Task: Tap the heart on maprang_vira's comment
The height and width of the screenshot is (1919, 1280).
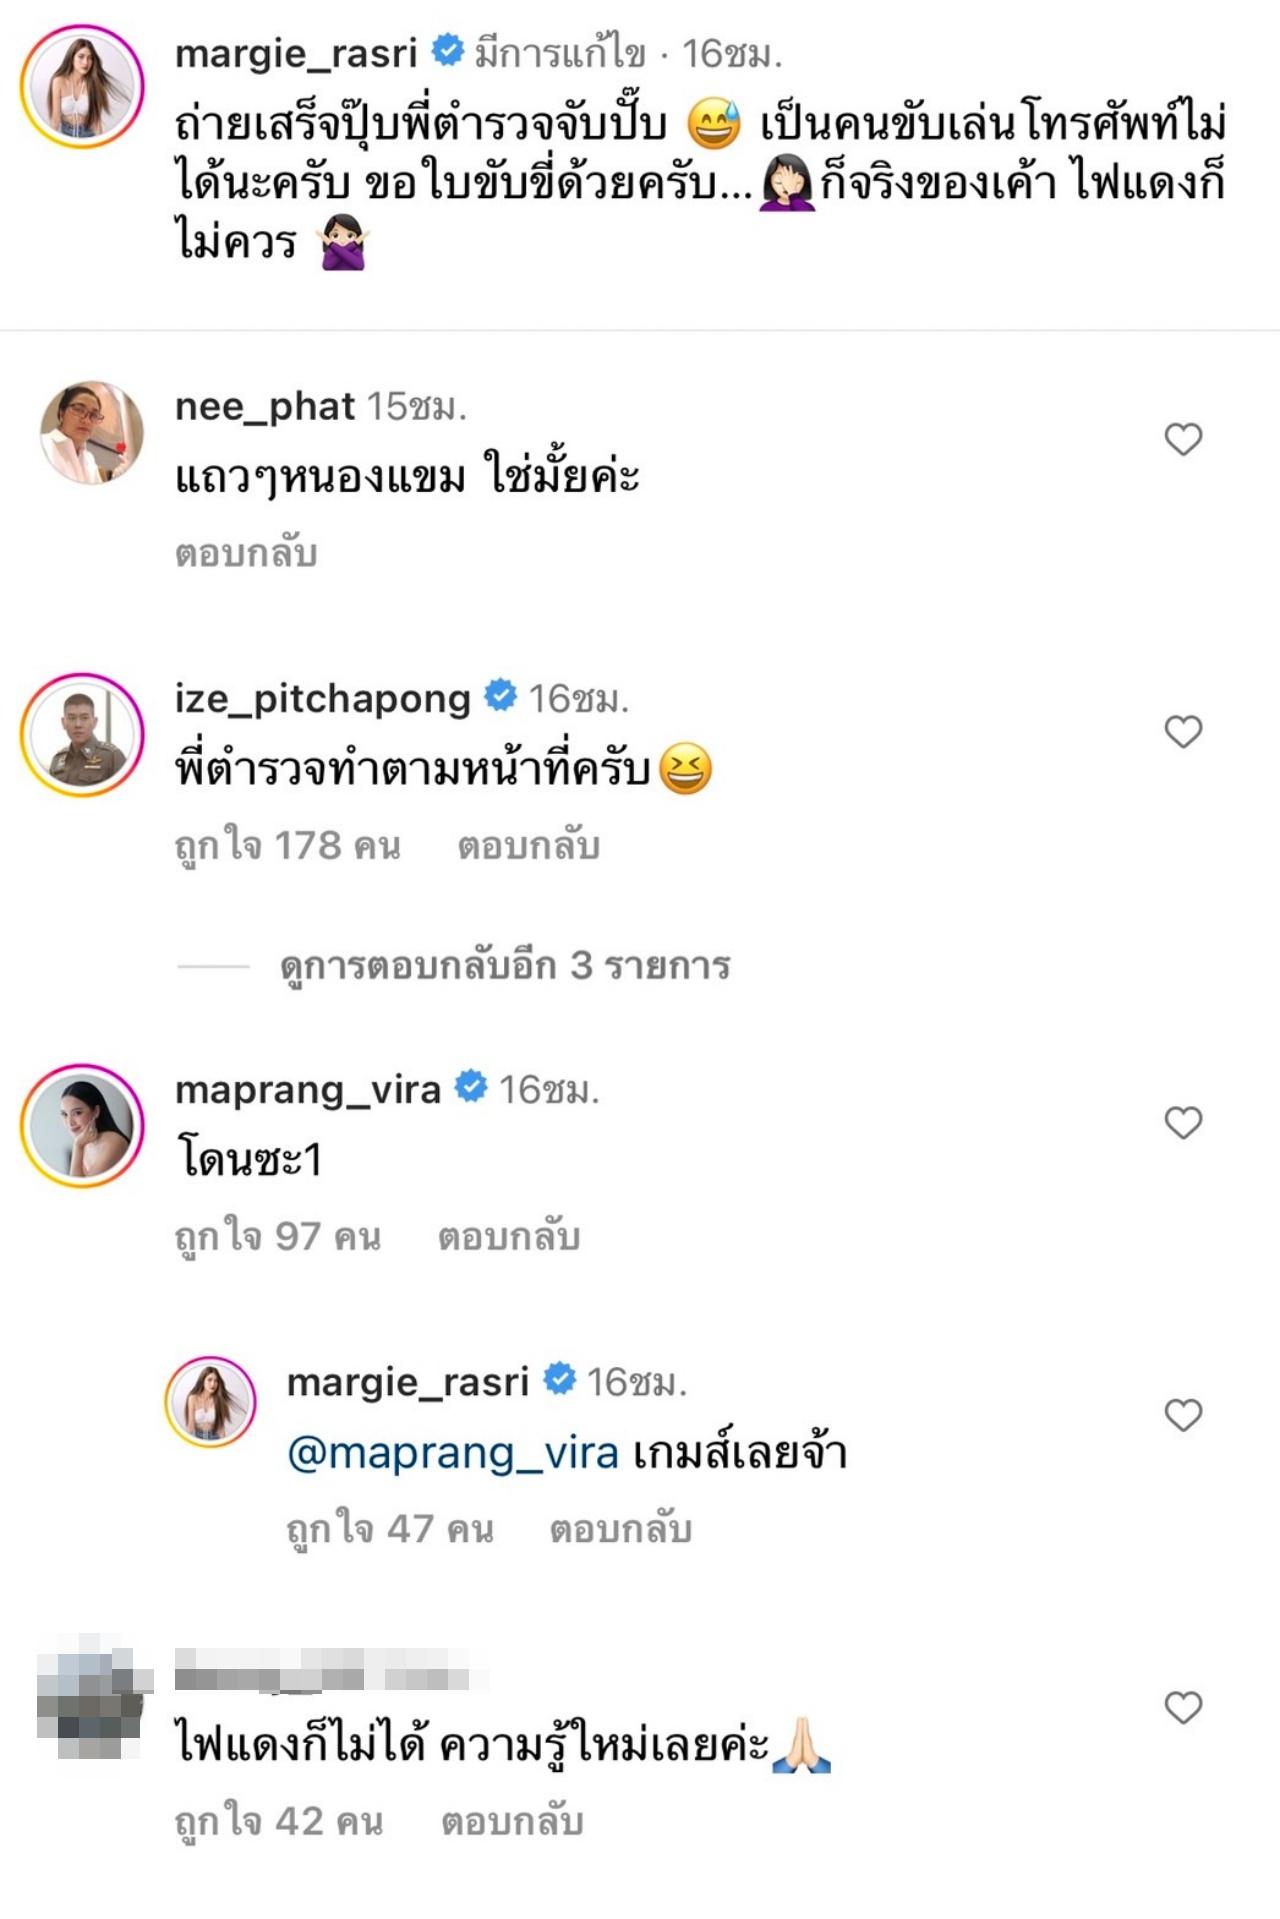Action: coord(1183,1123)
